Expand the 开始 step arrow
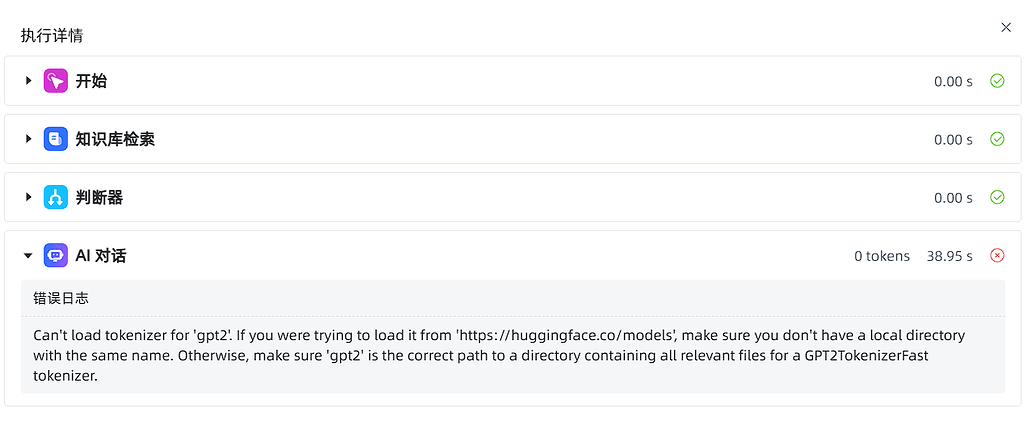Viewport: 1024px width, 421px height. 28,81
